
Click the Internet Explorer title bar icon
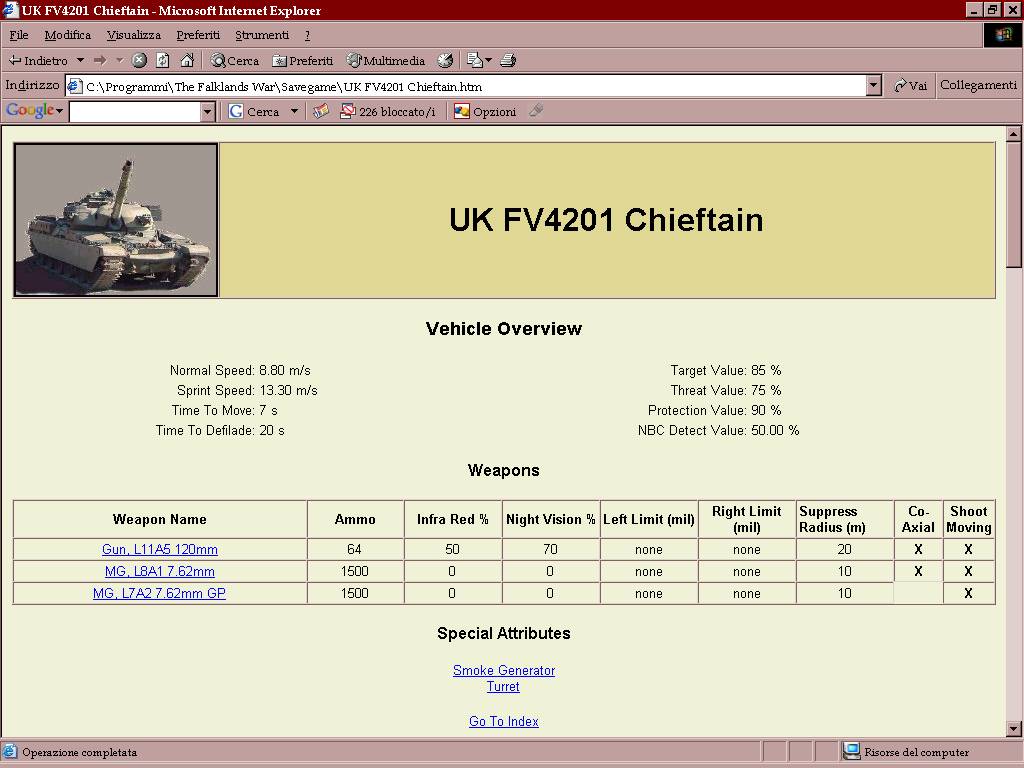[10, 10]
